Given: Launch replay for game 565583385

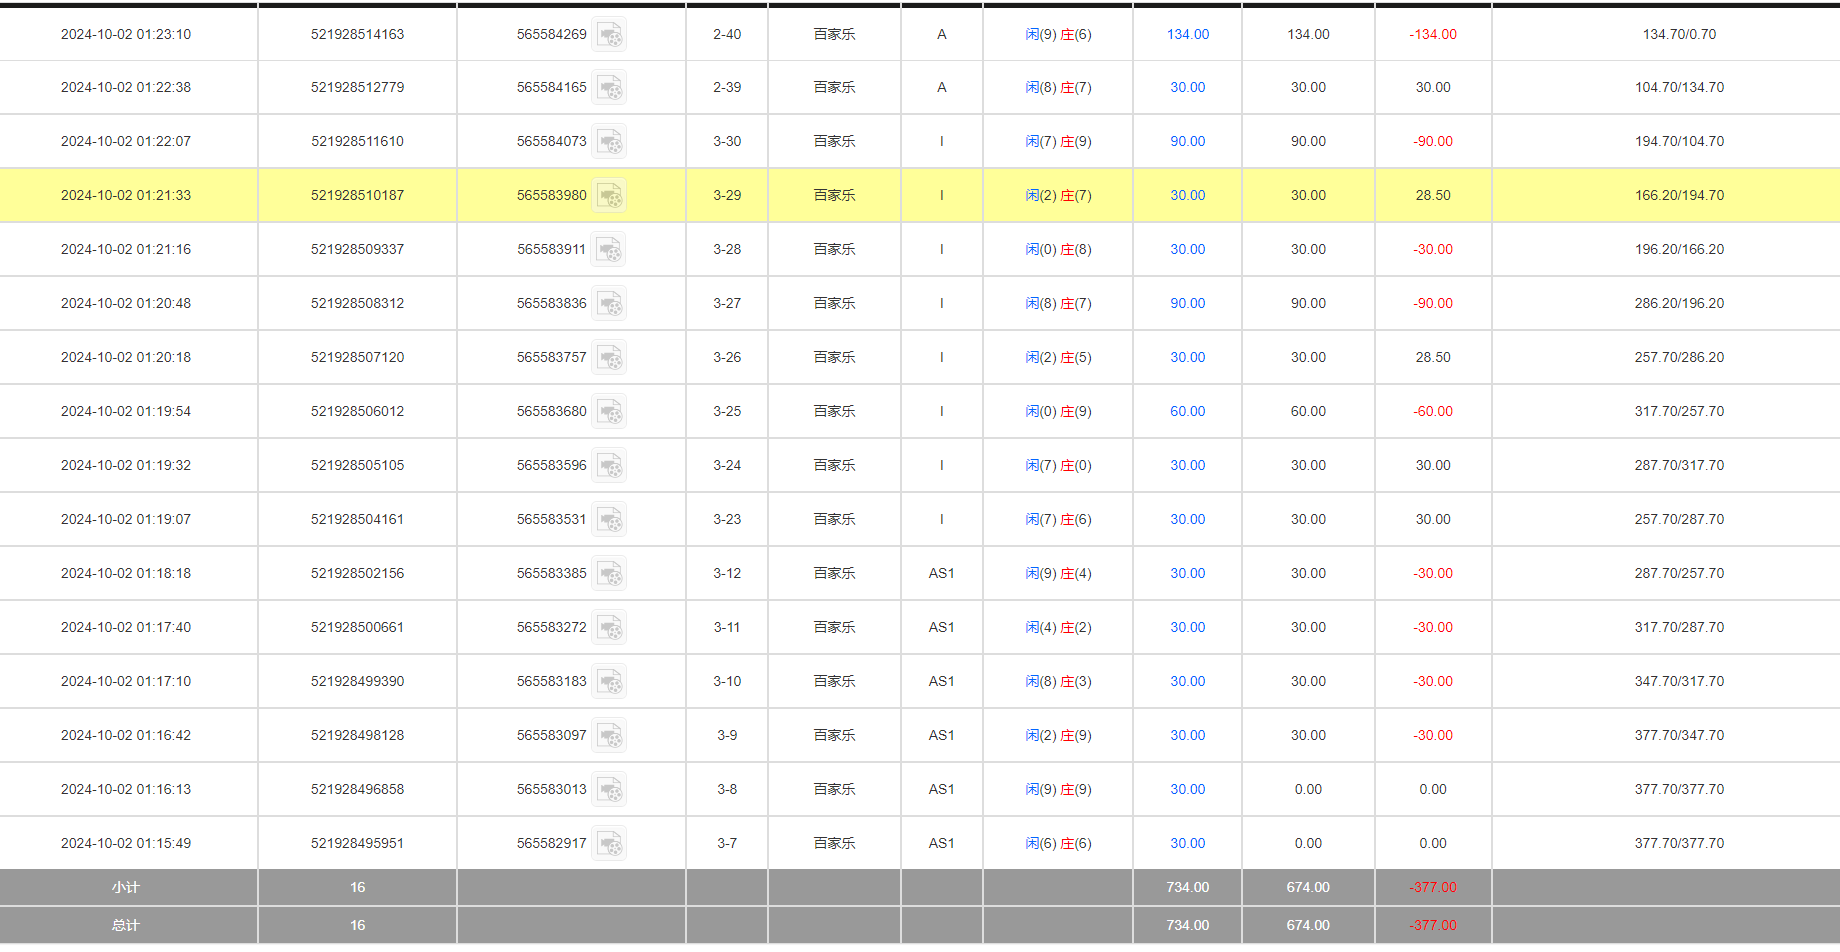Looking at the screenshot, I should click(609, 575).
